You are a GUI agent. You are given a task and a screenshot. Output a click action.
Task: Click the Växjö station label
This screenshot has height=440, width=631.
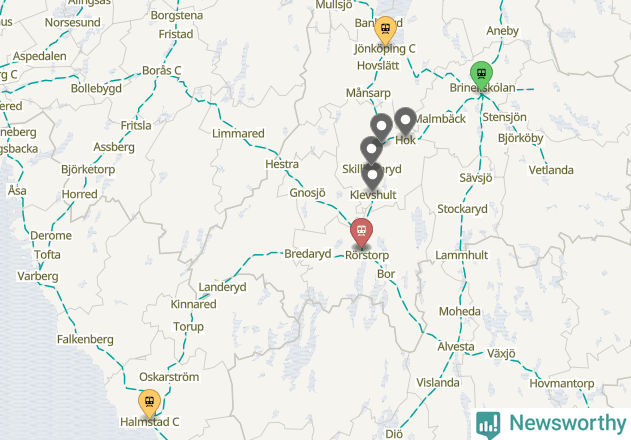pyautogui.click(x=501, y=353)
